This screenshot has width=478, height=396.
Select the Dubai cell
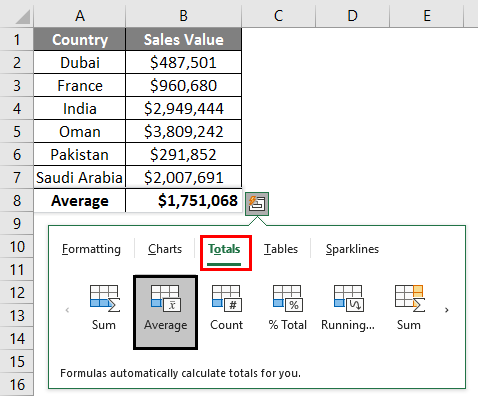pyautogui.click(x=80, y=62)
